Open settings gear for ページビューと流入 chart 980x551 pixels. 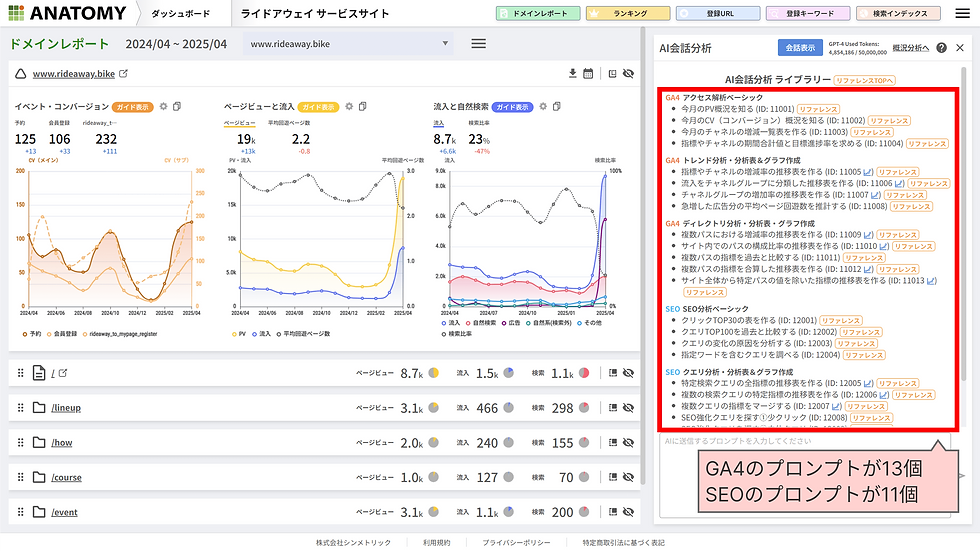(x=349, y=107)
